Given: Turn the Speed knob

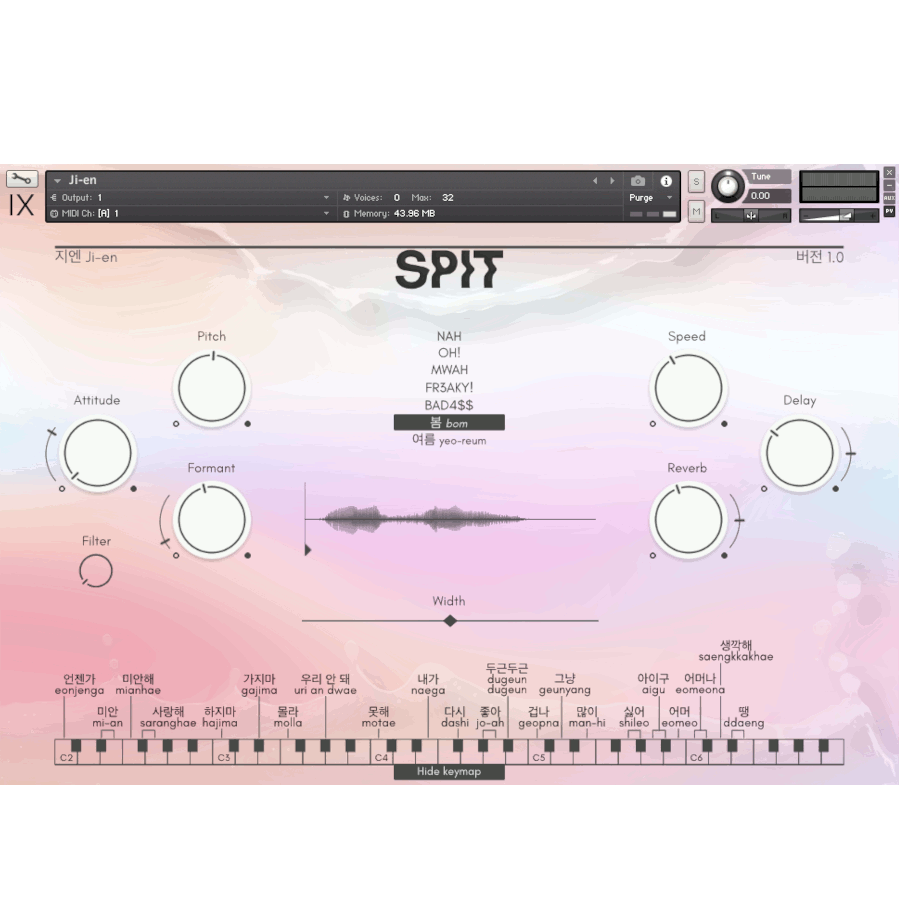Looking at the screenshot, I should tap(688, 389).
